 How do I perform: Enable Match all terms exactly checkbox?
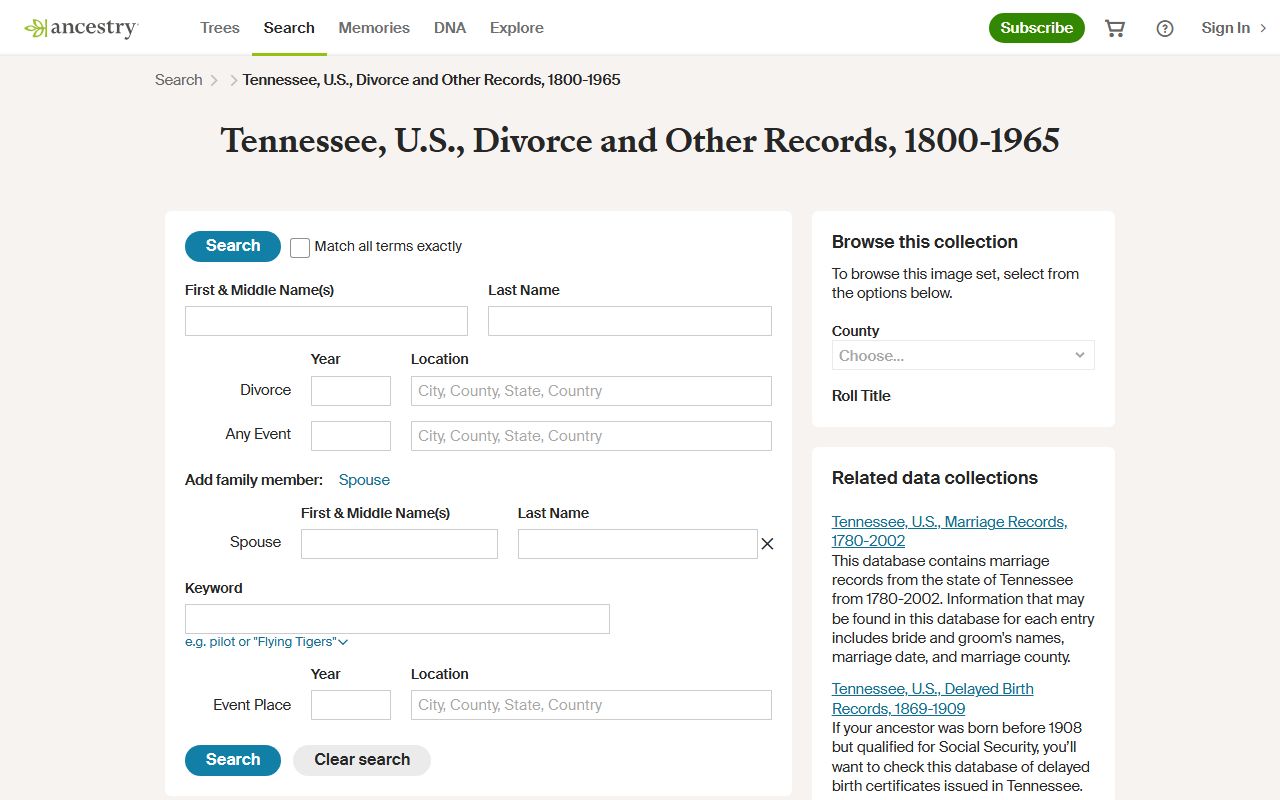point(300,247)
